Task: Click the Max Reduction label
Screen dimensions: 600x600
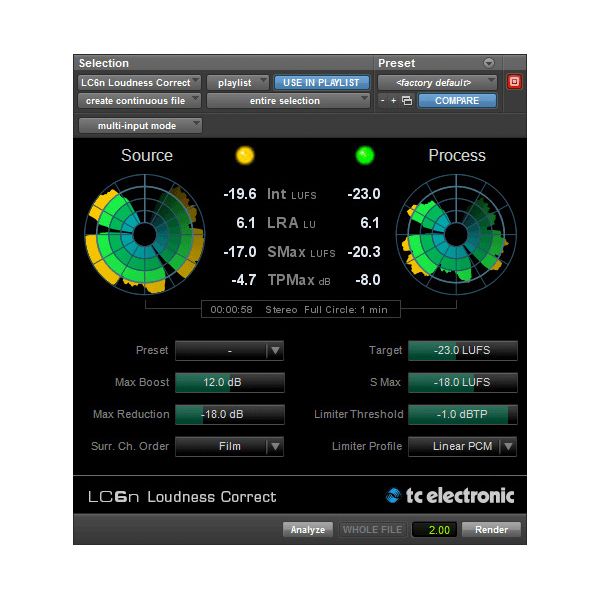Action: pos(131,414)
